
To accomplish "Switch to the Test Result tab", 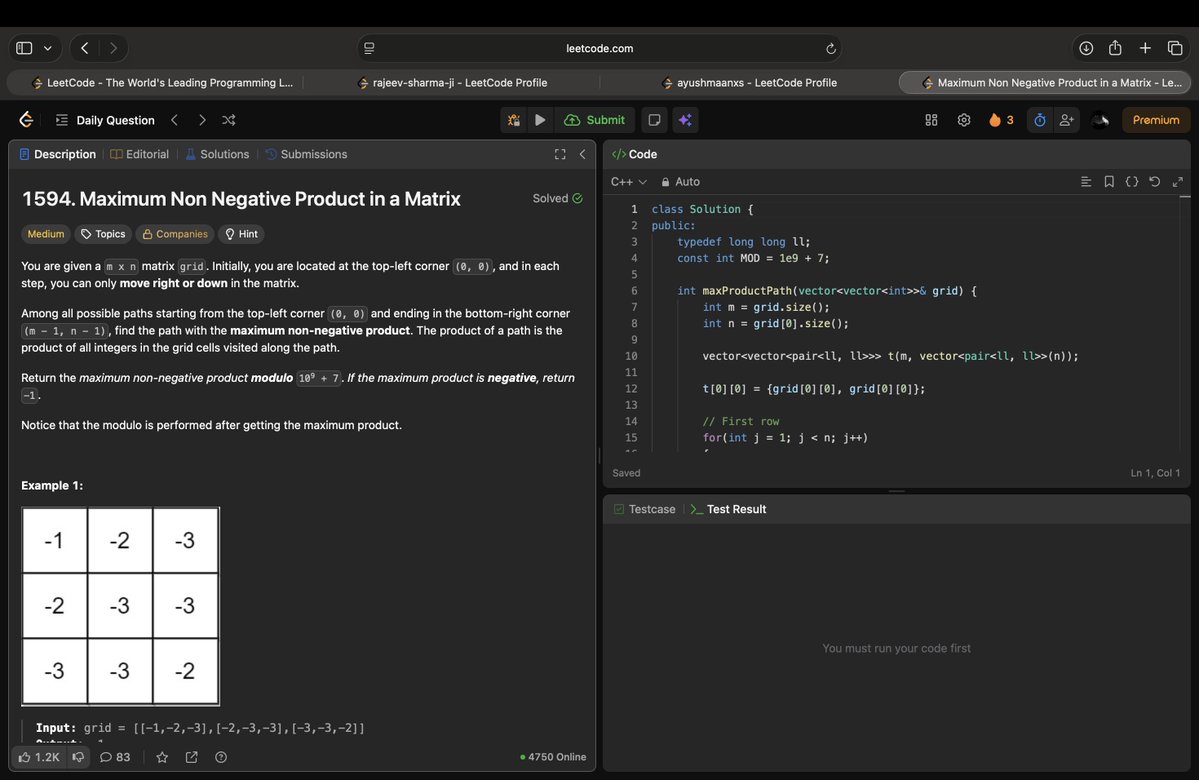I will [x=728, y=509].
